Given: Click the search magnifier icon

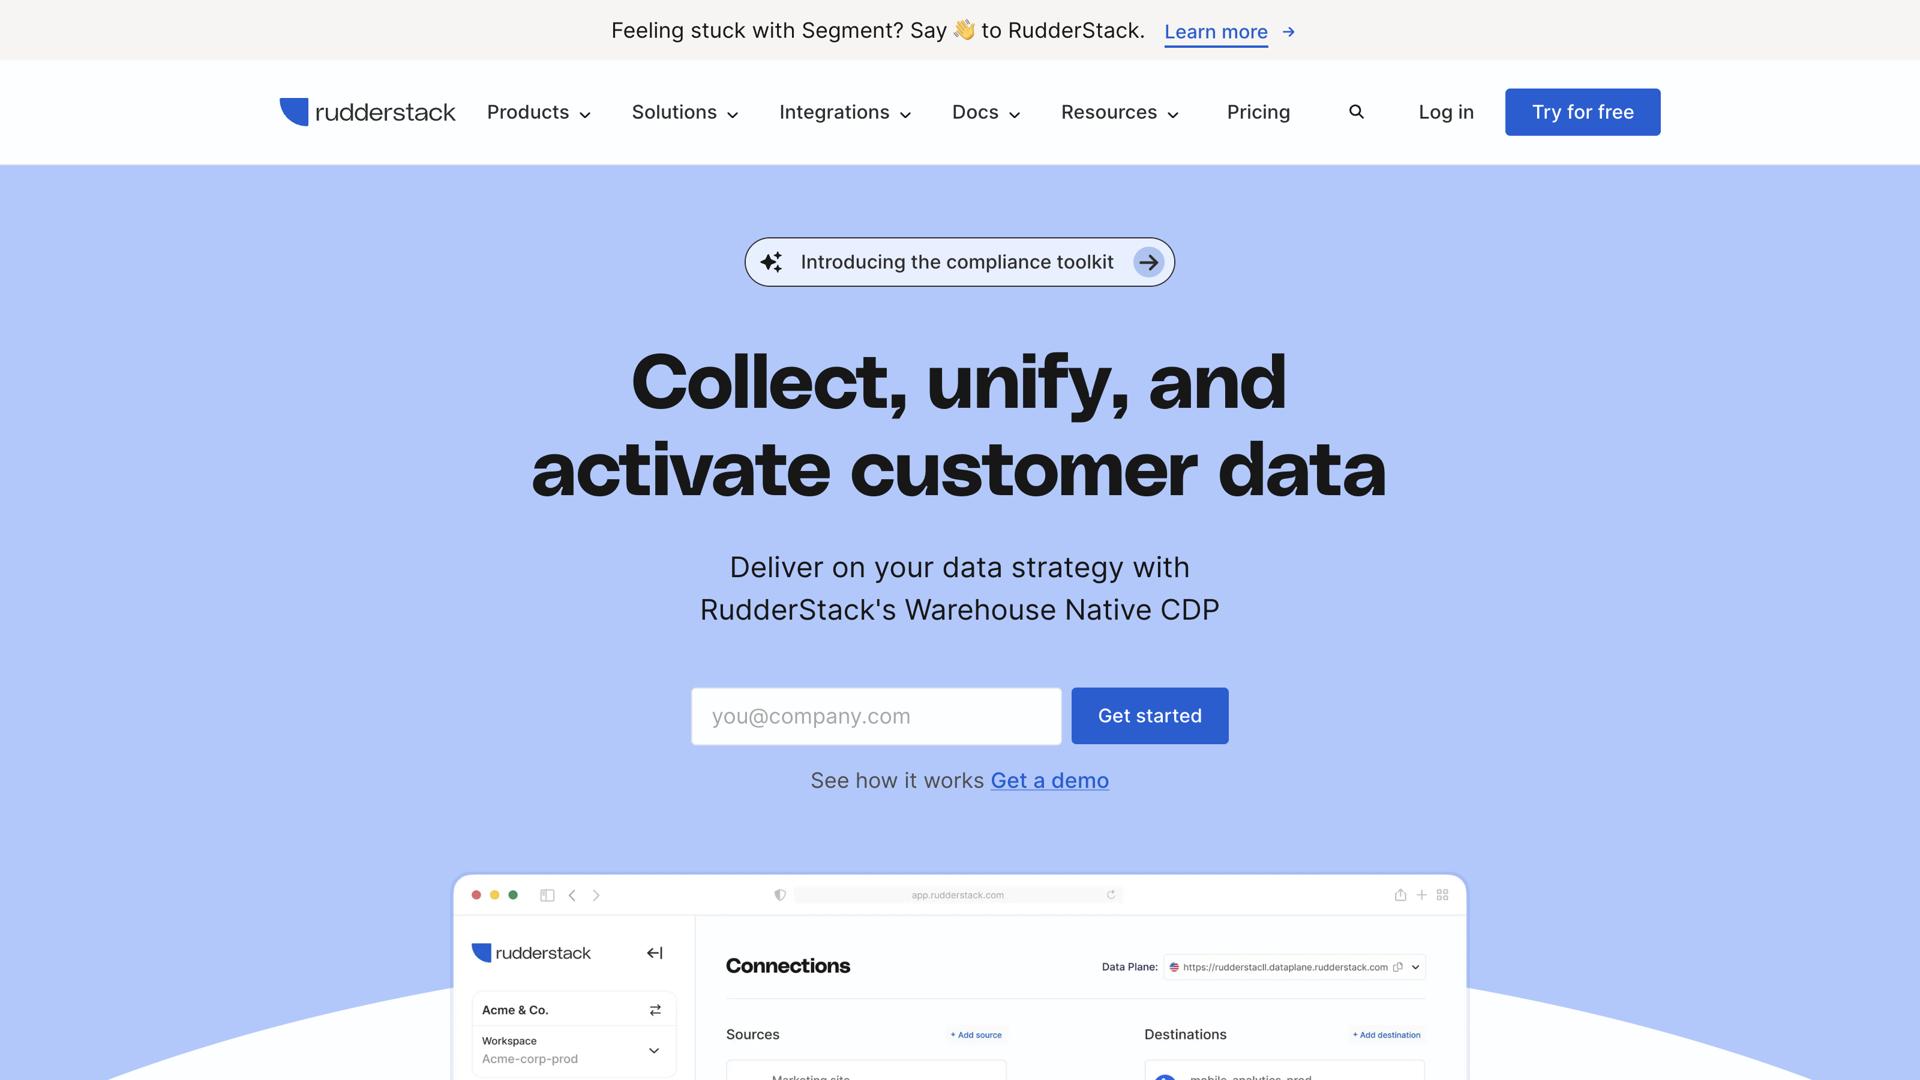Looking at the screenshot, I should 1356,112.
